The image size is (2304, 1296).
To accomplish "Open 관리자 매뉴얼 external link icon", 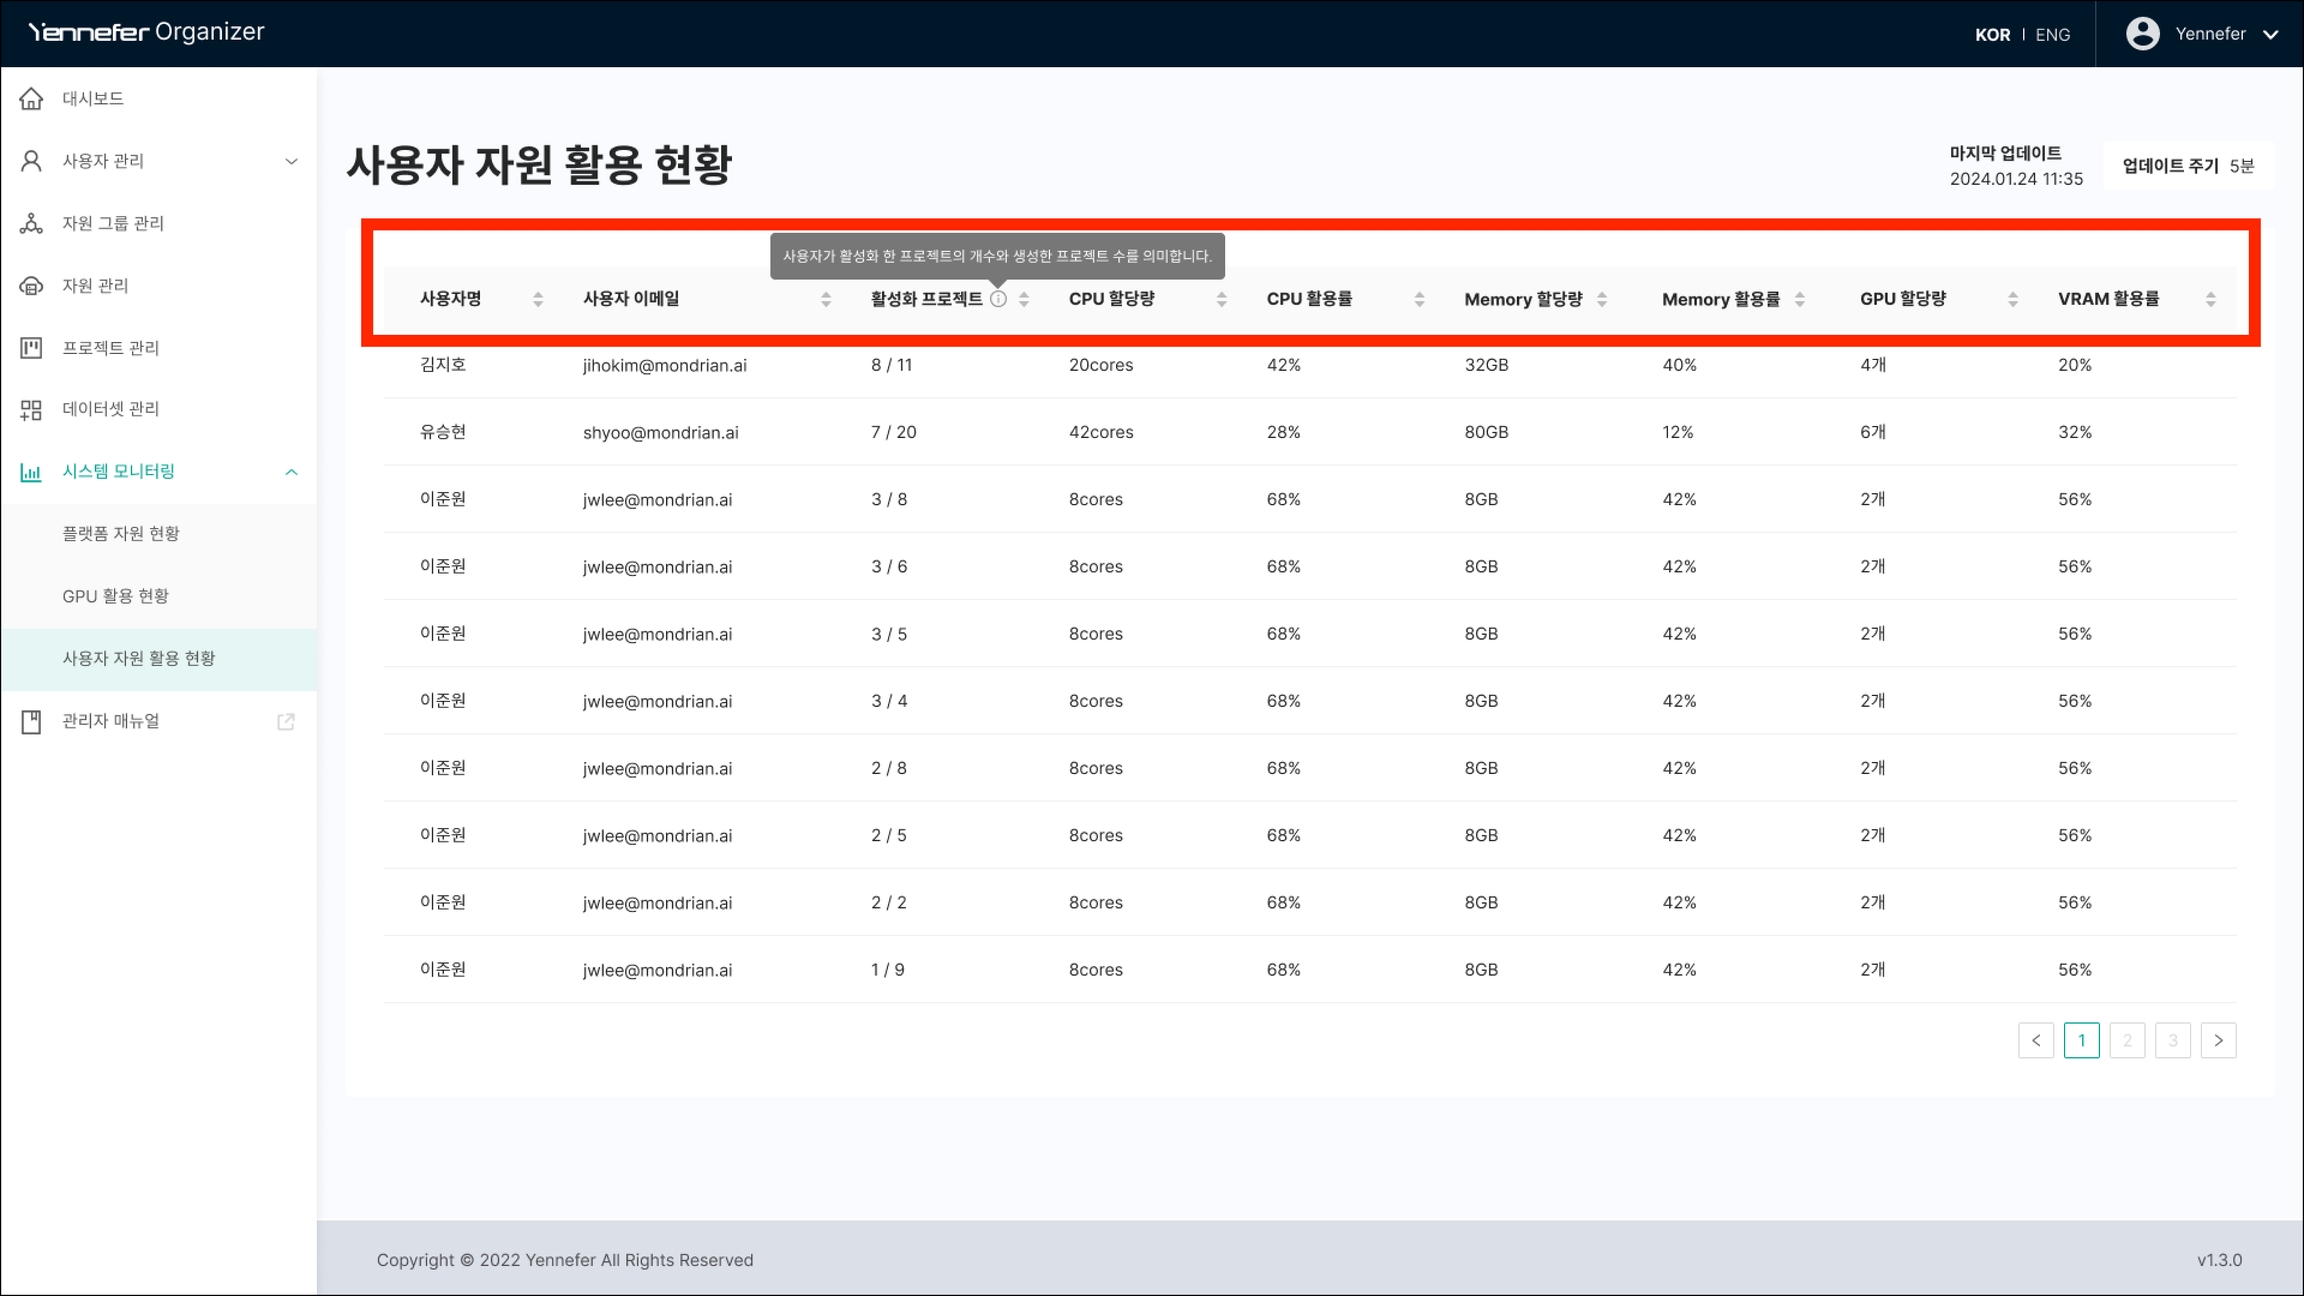I will pos(286,721).
